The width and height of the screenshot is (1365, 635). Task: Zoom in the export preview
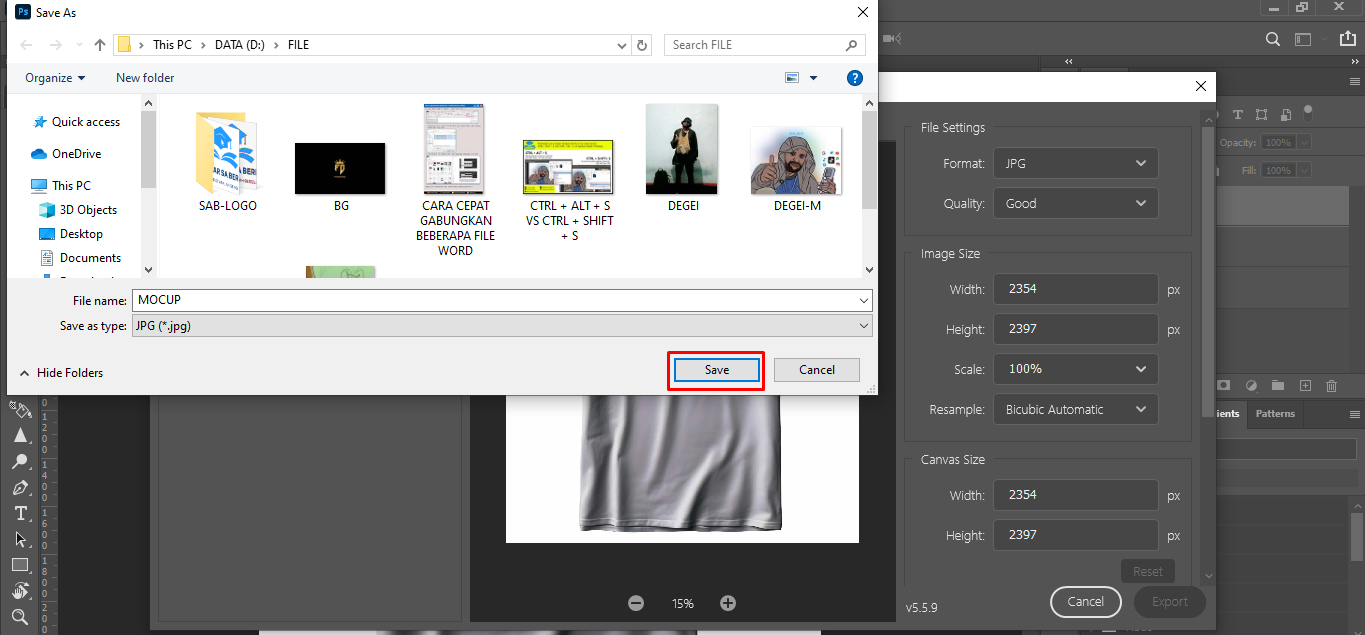point(728,603)
